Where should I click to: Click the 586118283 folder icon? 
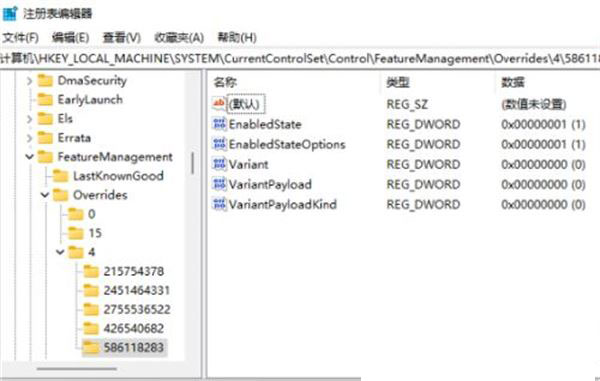pyautogui.click(x=91, y=348)
